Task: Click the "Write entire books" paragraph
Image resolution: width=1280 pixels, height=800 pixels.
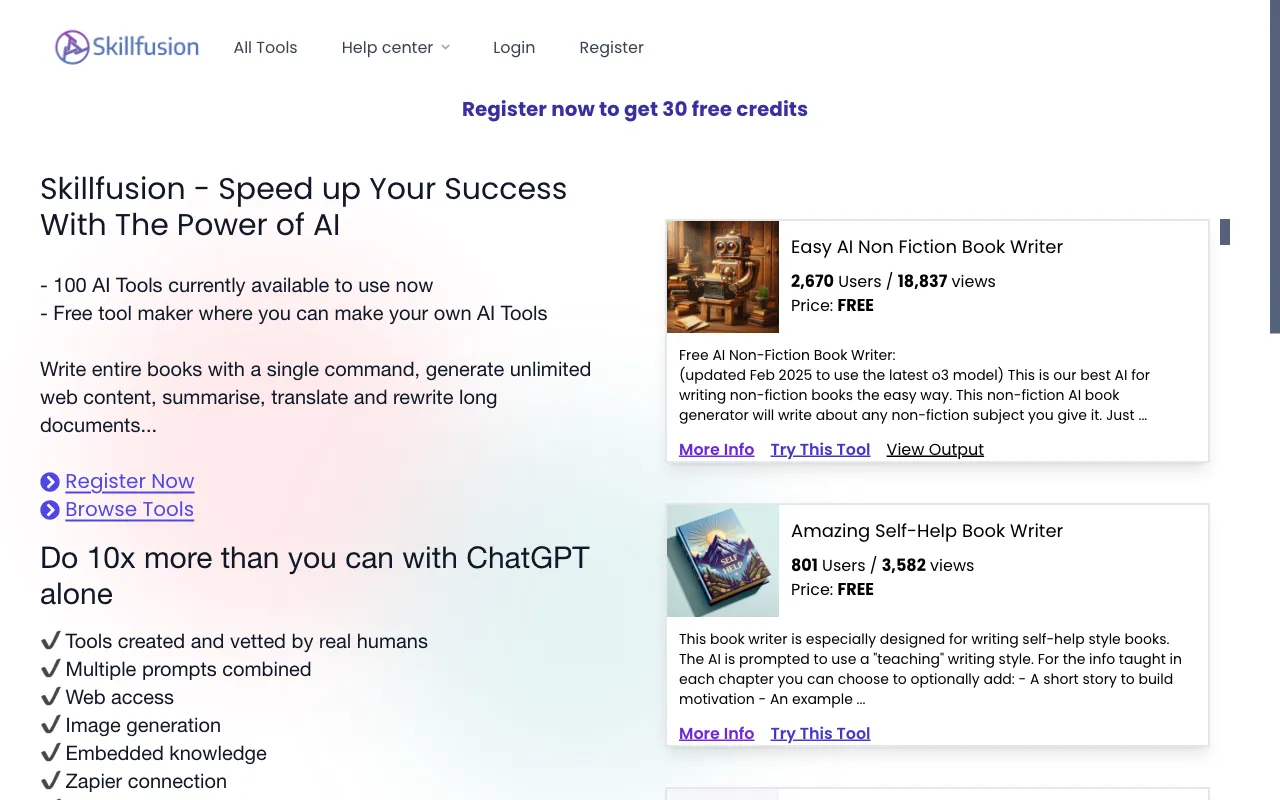Action: 316,397
